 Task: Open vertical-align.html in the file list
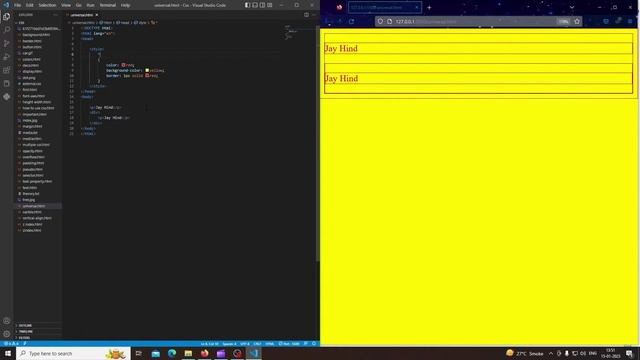[x=38, y=218]
